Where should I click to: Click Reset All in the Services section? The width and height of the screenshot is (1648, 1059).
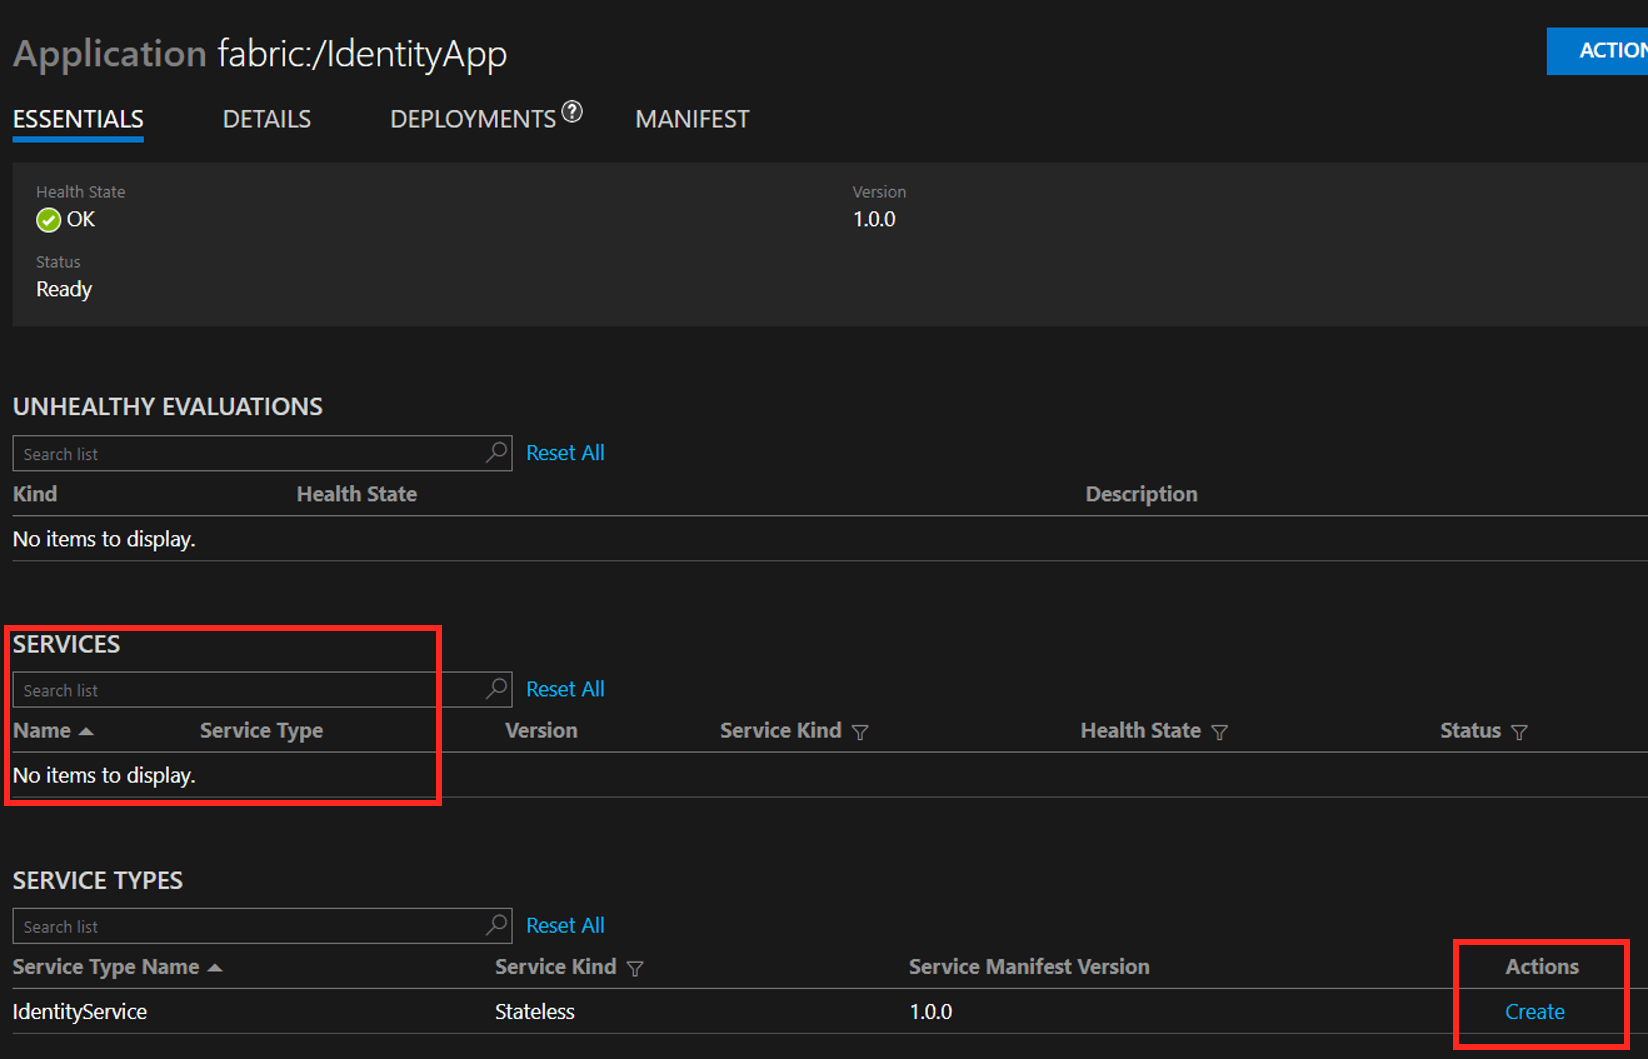coord(565,688)
